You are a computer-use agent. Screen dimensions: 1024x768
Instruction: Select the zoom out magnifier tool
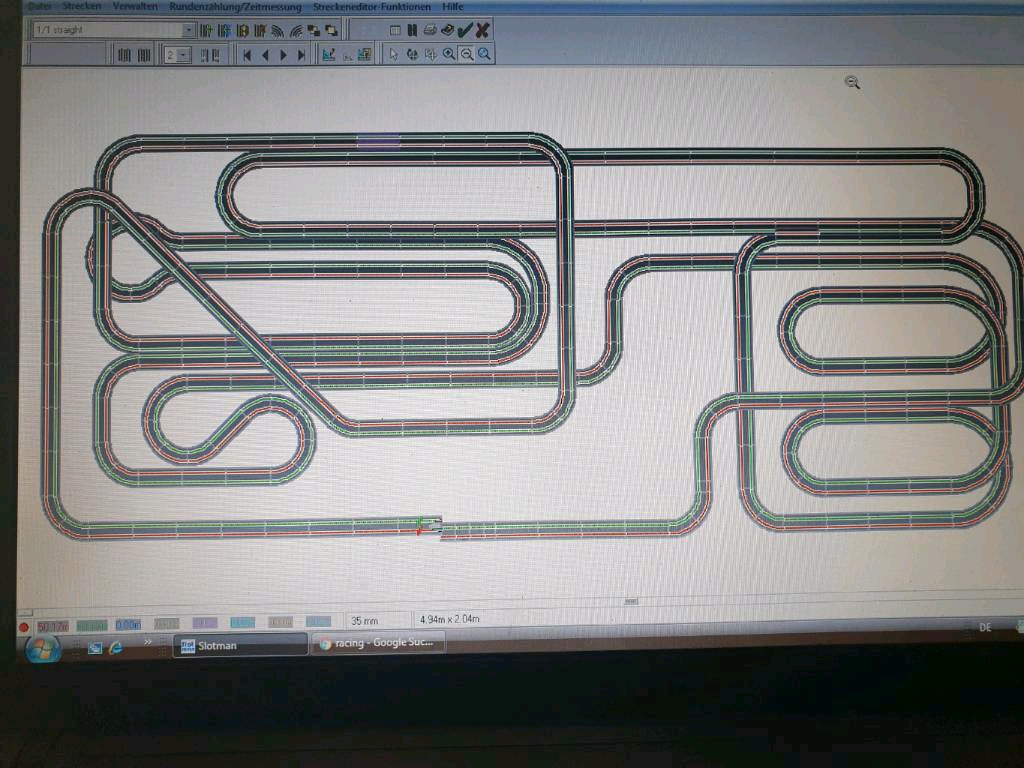pos(466,55)
